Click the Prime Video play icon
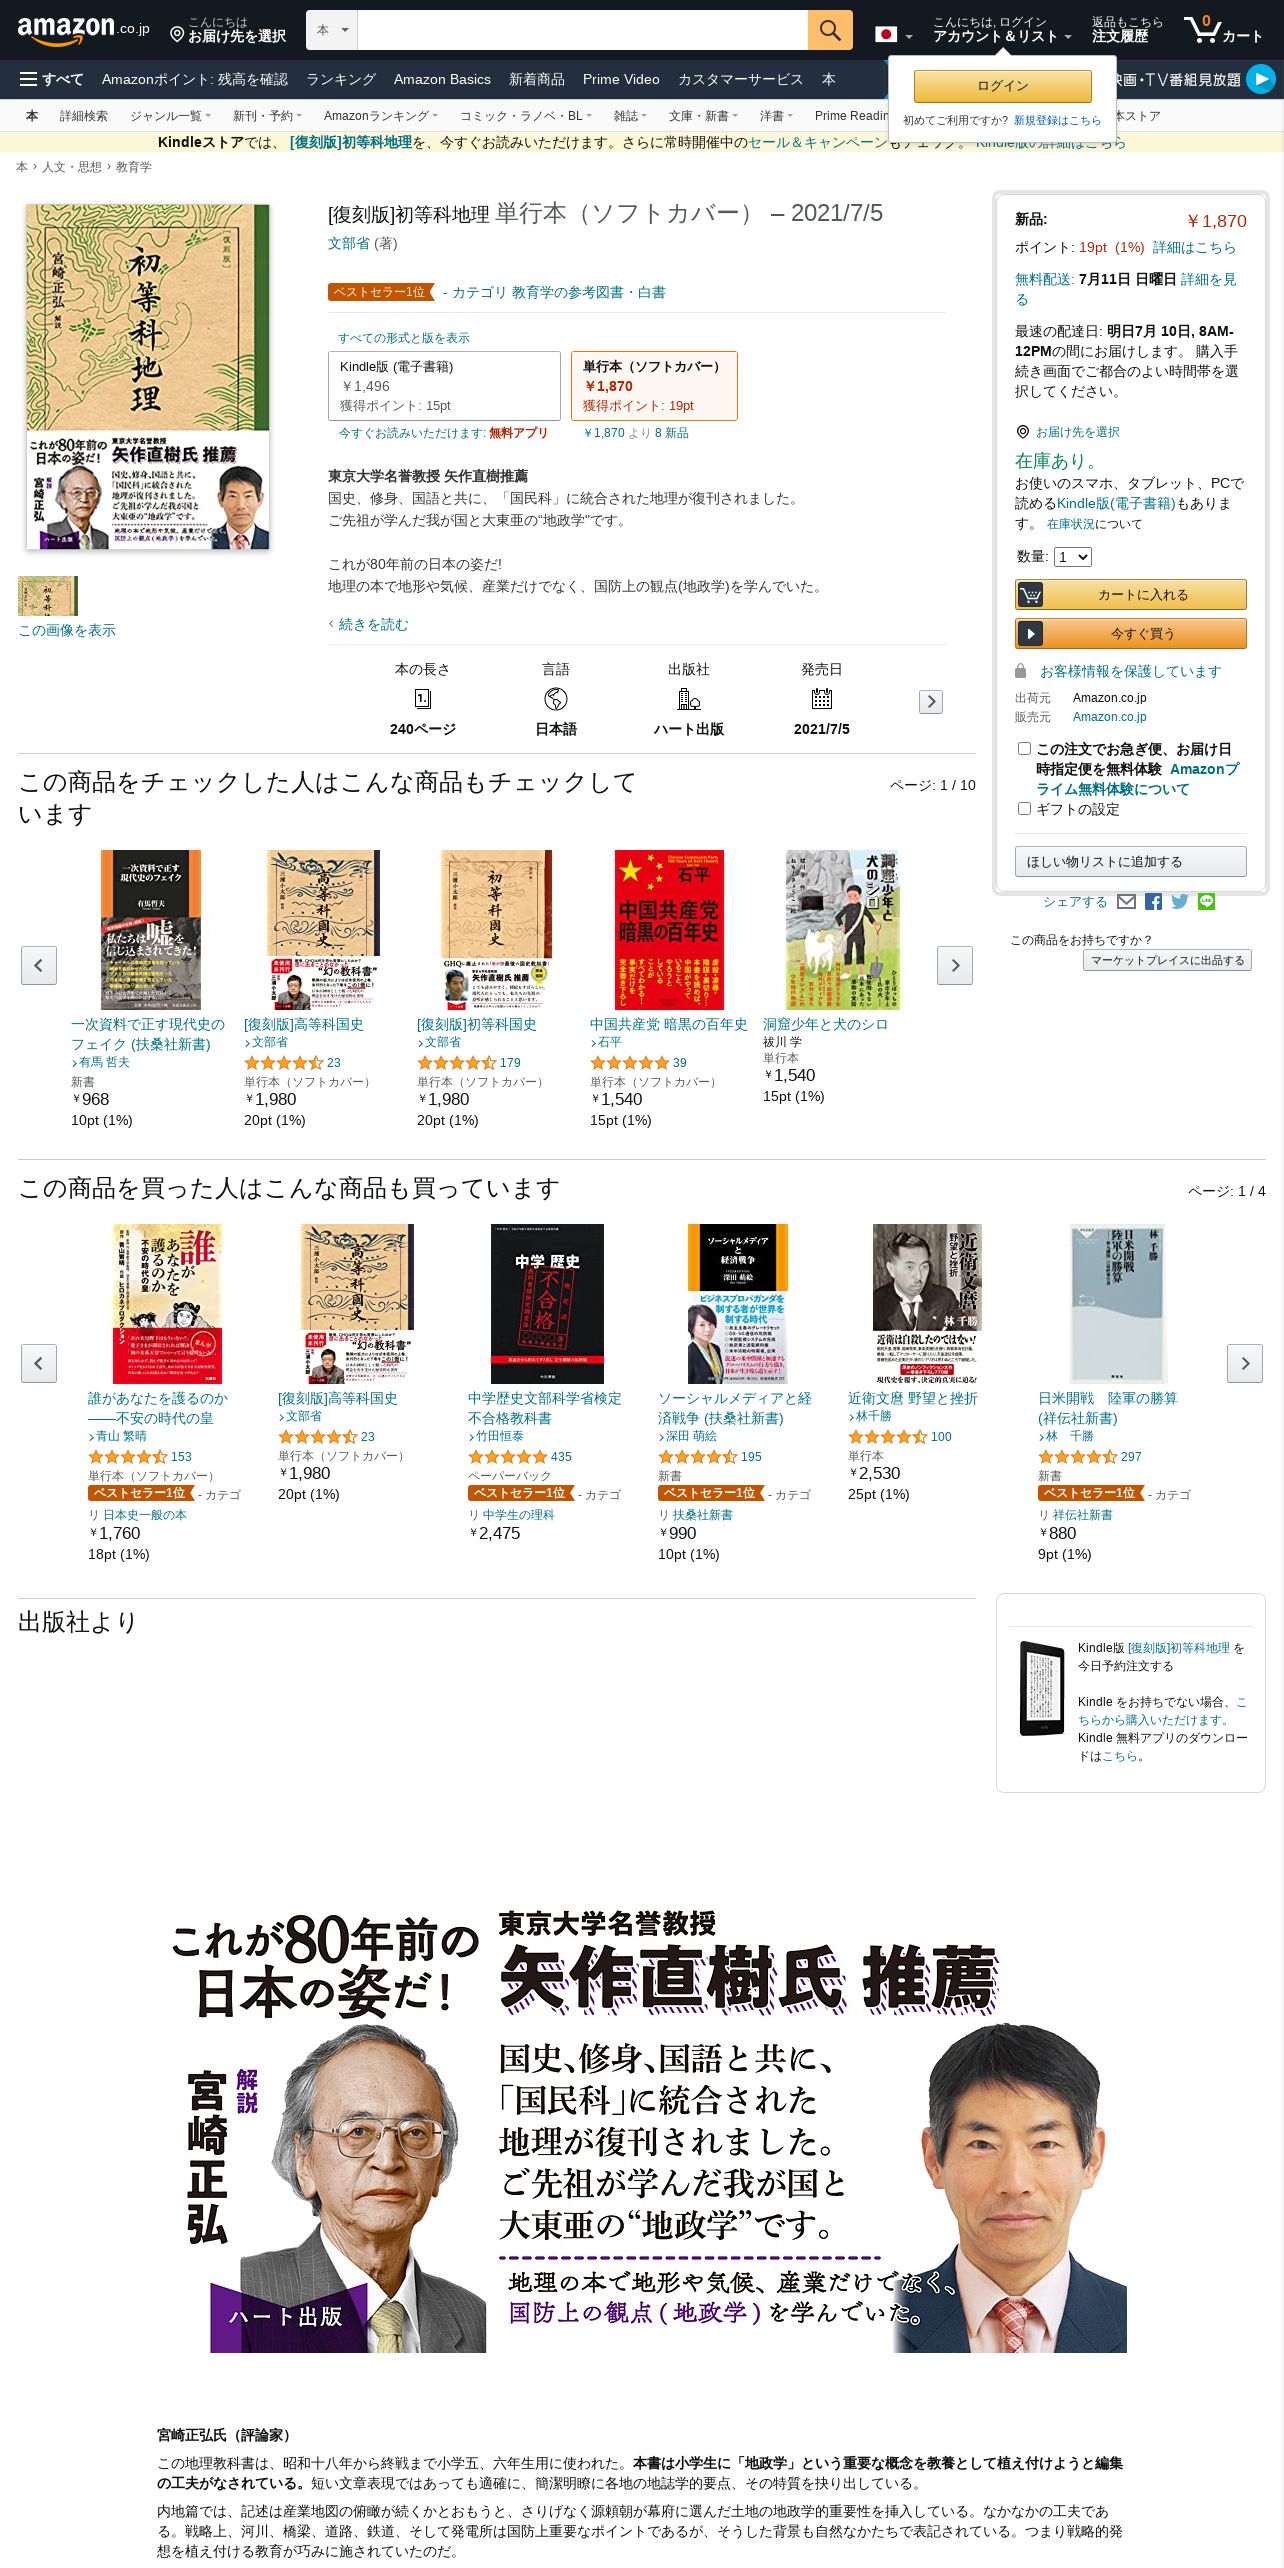1284x2568 pixels. click(1260, 79)
